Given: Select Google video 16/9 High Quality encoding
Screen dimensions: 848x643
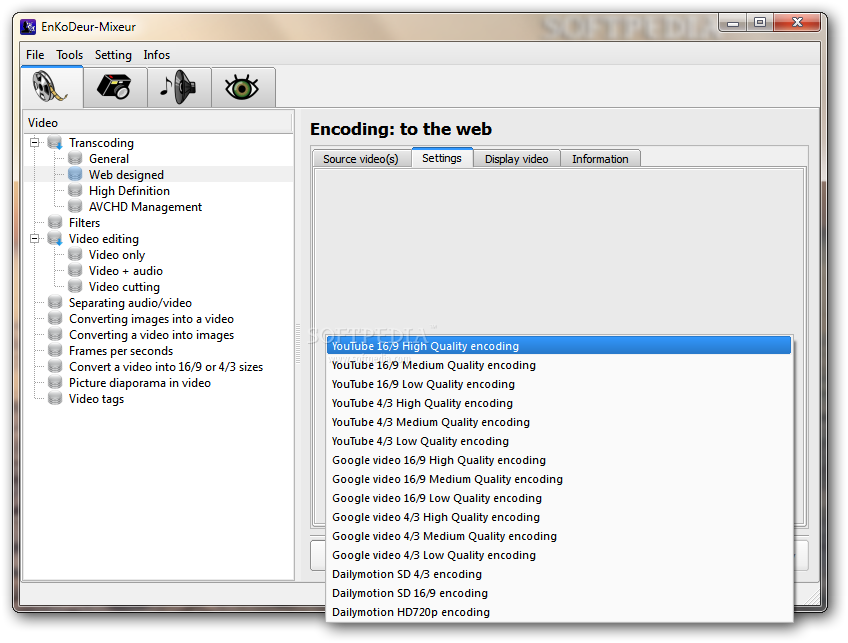Looking at the screenshot, I should click(x=559, y=460).
